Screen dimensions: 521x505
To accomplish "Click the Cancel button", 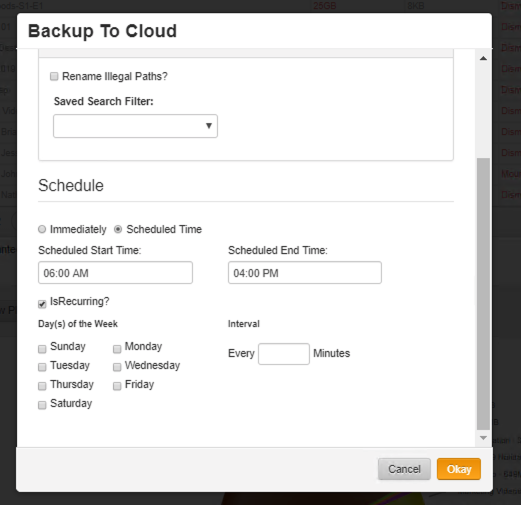I will (404, 469).
